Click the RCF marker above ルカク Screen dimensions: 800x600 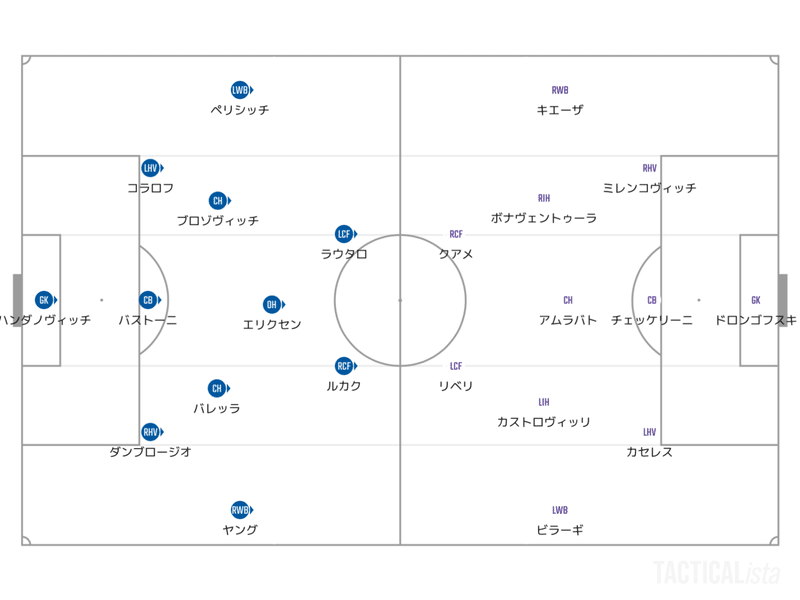click(x=346, y=366)
